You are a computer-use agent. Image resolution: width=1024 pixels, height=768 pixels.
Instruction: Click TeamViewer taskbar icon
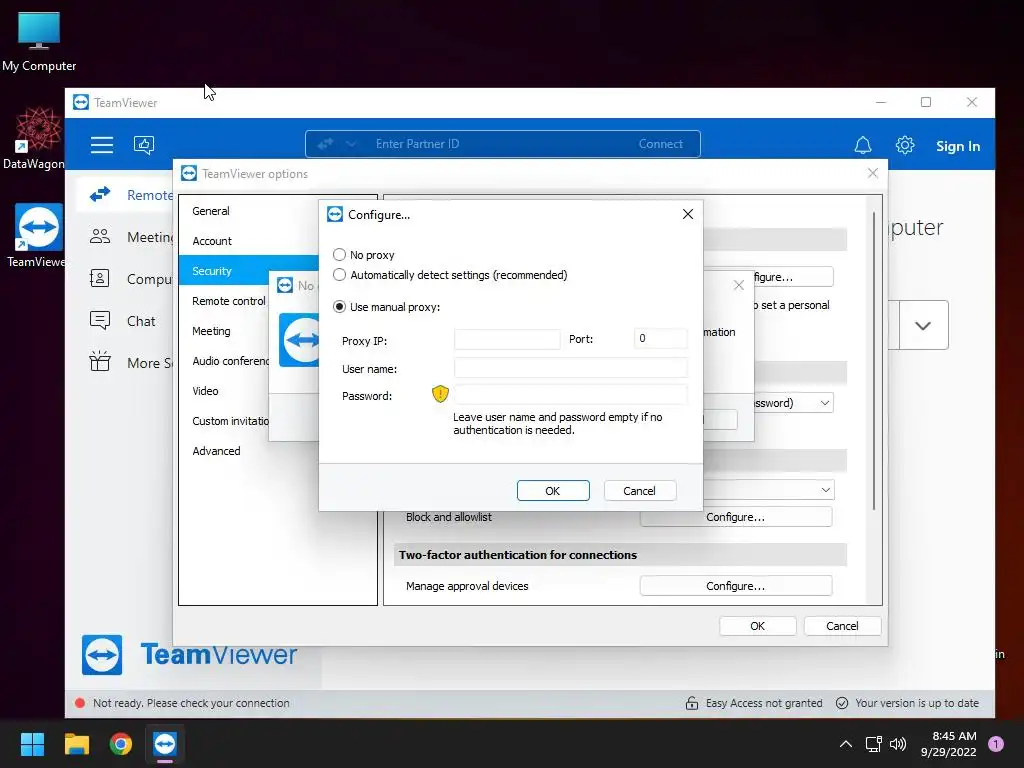pos(165,744)
